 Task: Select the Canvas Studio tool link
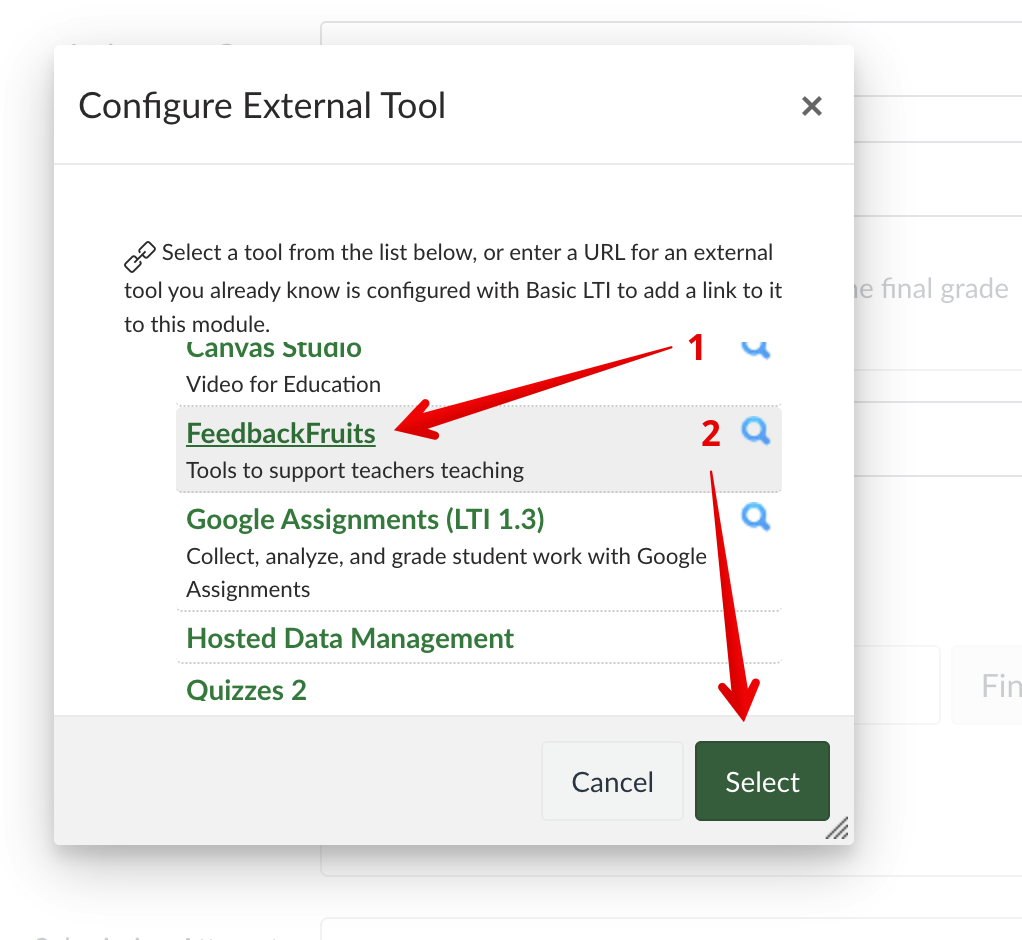point(274,350)
